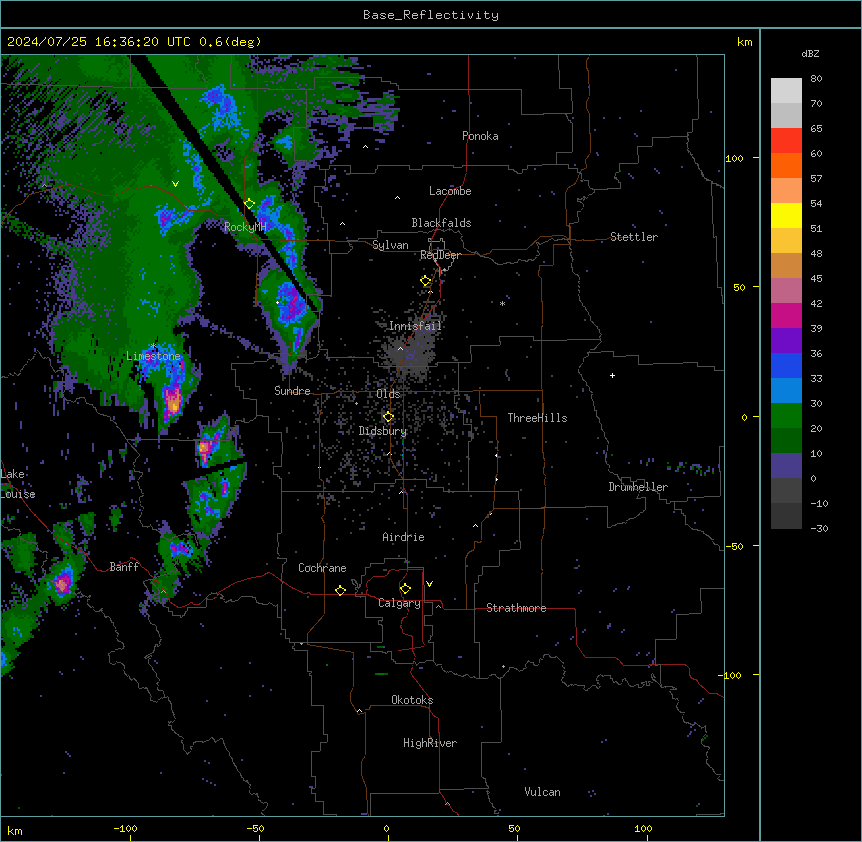This screenshot has height=842, width=862.
Task: Click the HighRiver label
Action: click(x=430, y=743)
